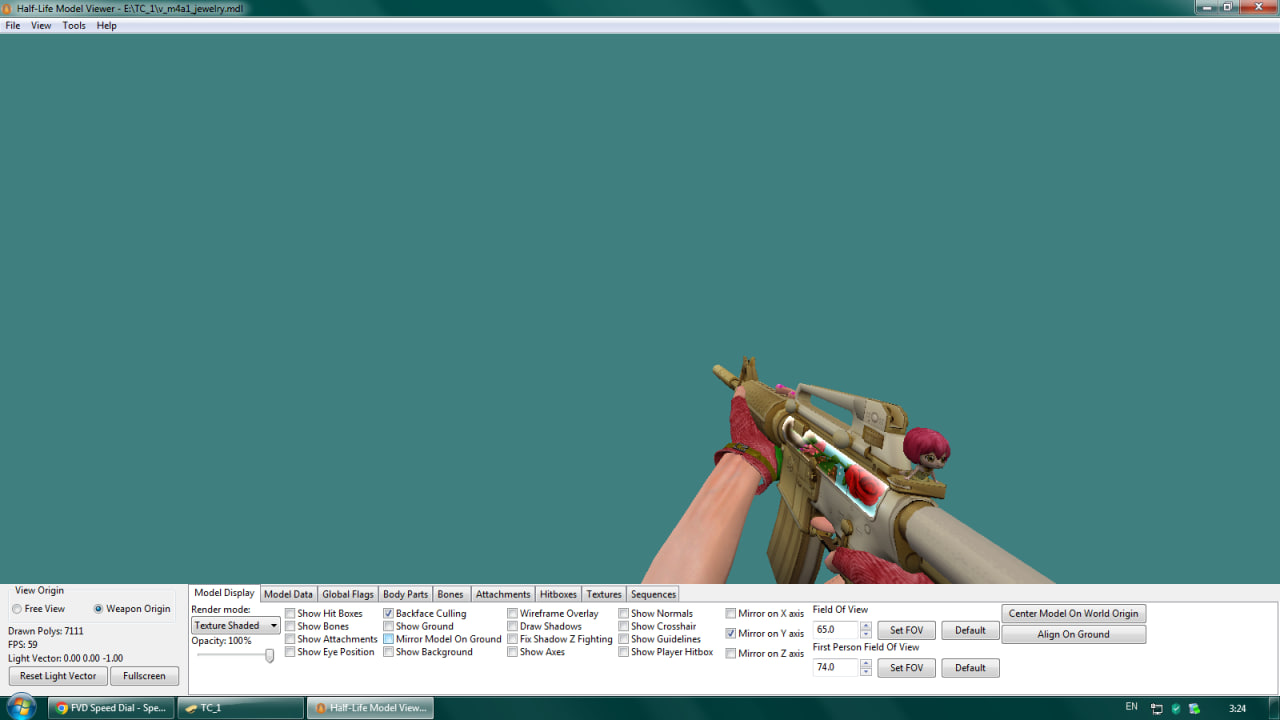1280x720 pixels.
Task: Click the Field Of View input showing 65.0
Action: 836,631
